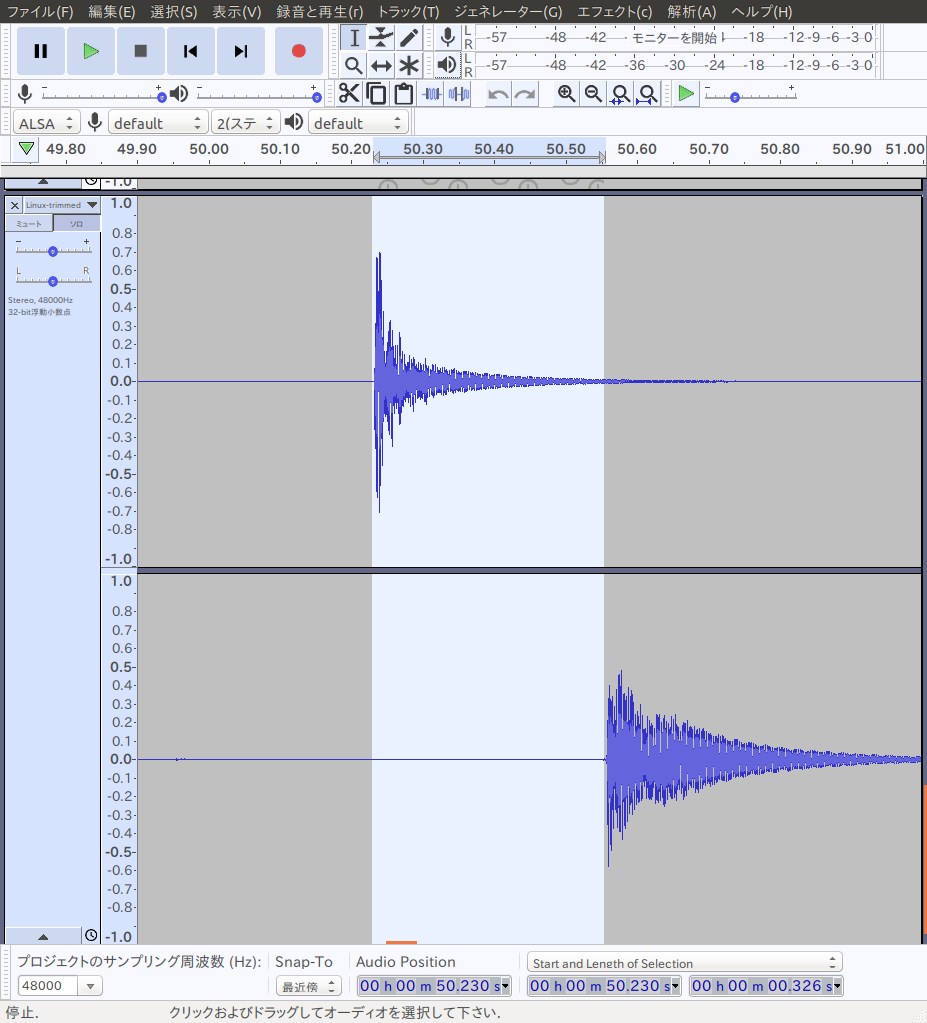Paste audio from the clipboard

(x=404, y=94)
